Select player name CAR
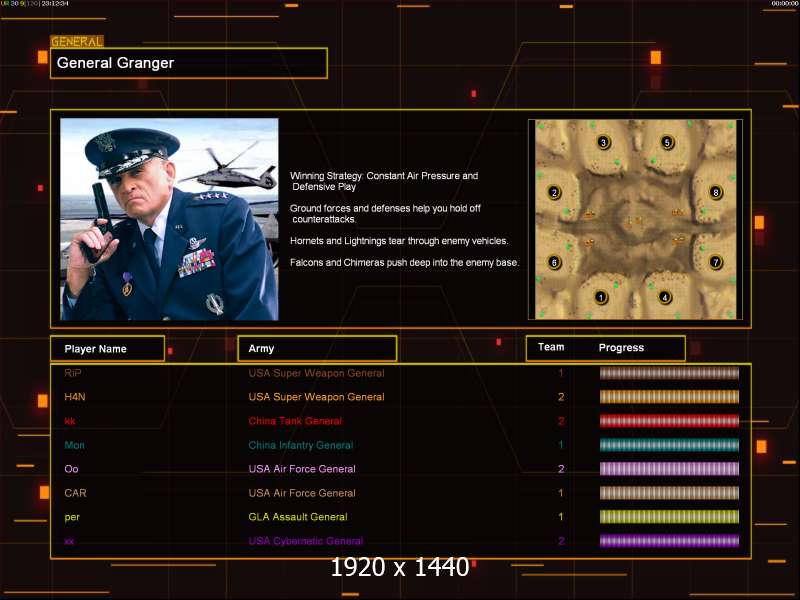The image size is (800, 600). coord(76,493)
